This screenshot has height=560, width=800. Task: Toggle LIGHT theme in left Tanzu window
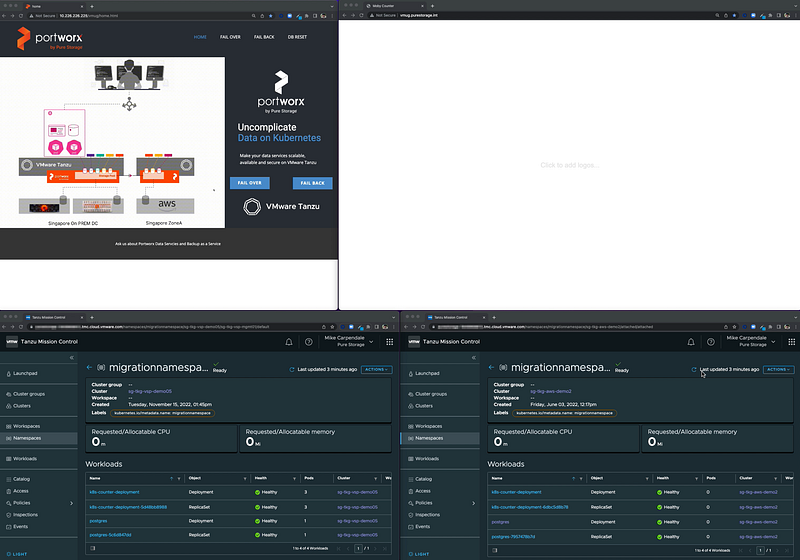click(x=17, y=554)
